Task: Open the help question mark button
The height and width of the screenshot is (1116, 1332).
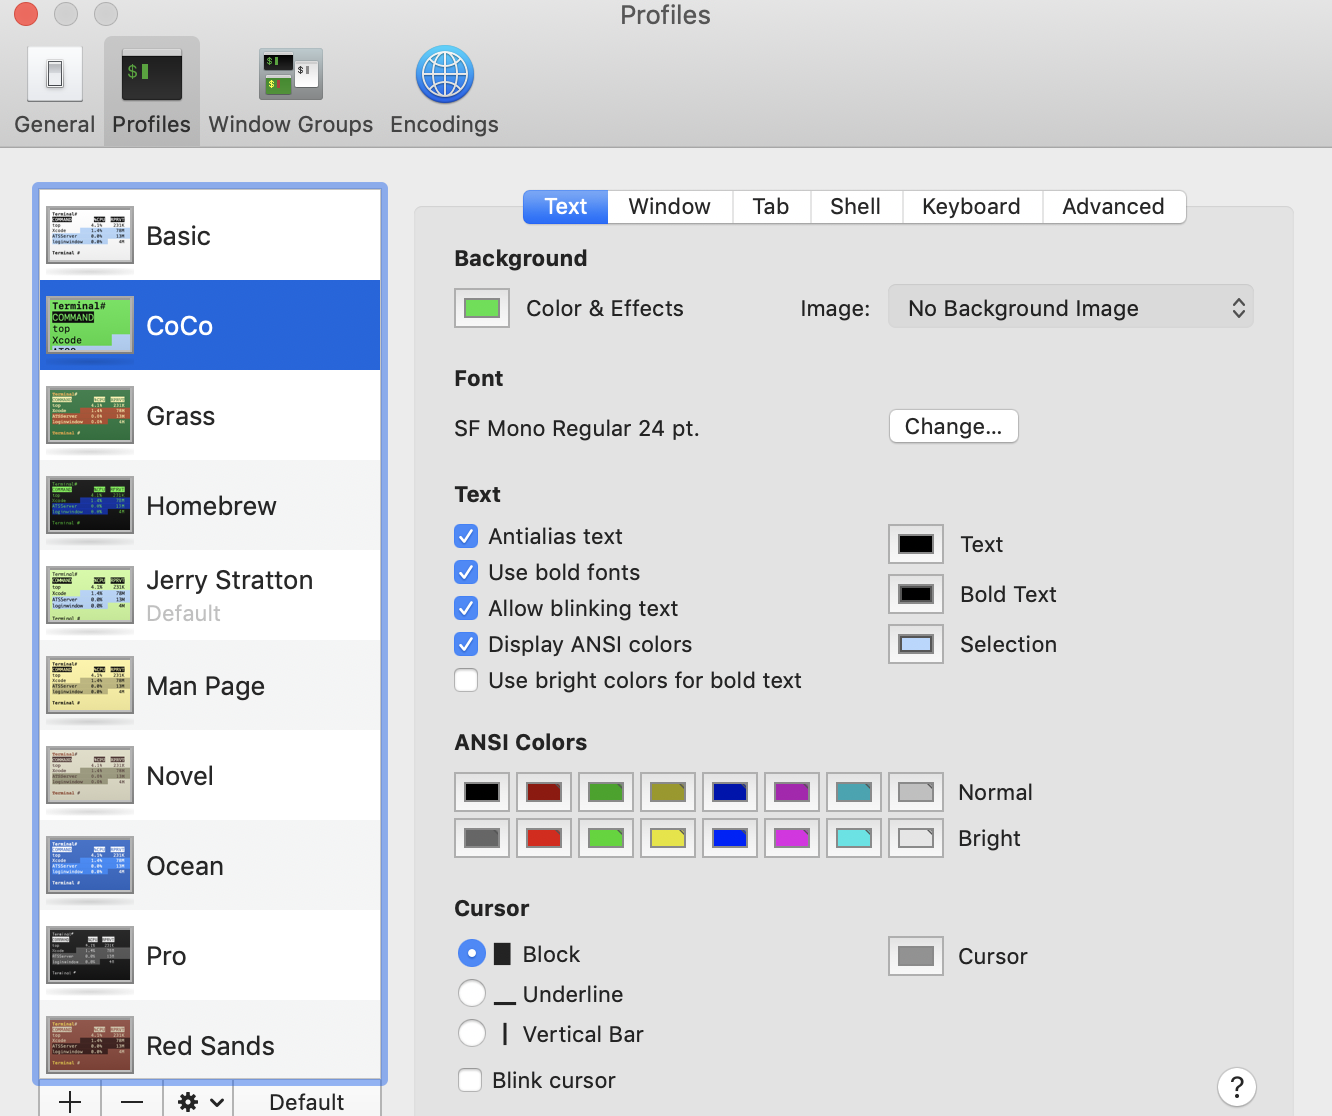Action: coord(1237,1087)
